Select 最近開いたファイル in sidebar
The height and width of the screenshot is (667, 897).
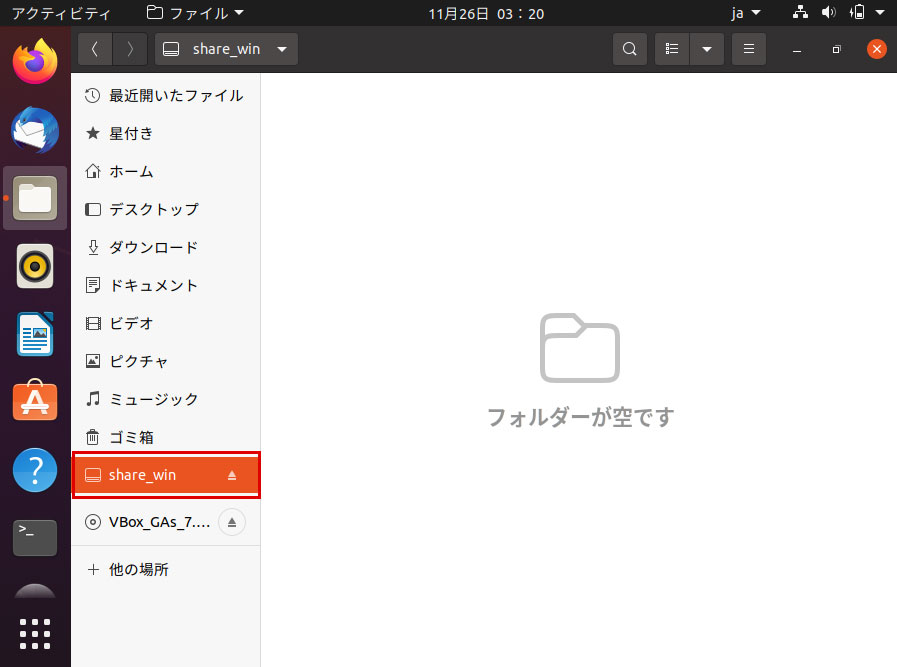pyautogui.click(x=166, y=96)
